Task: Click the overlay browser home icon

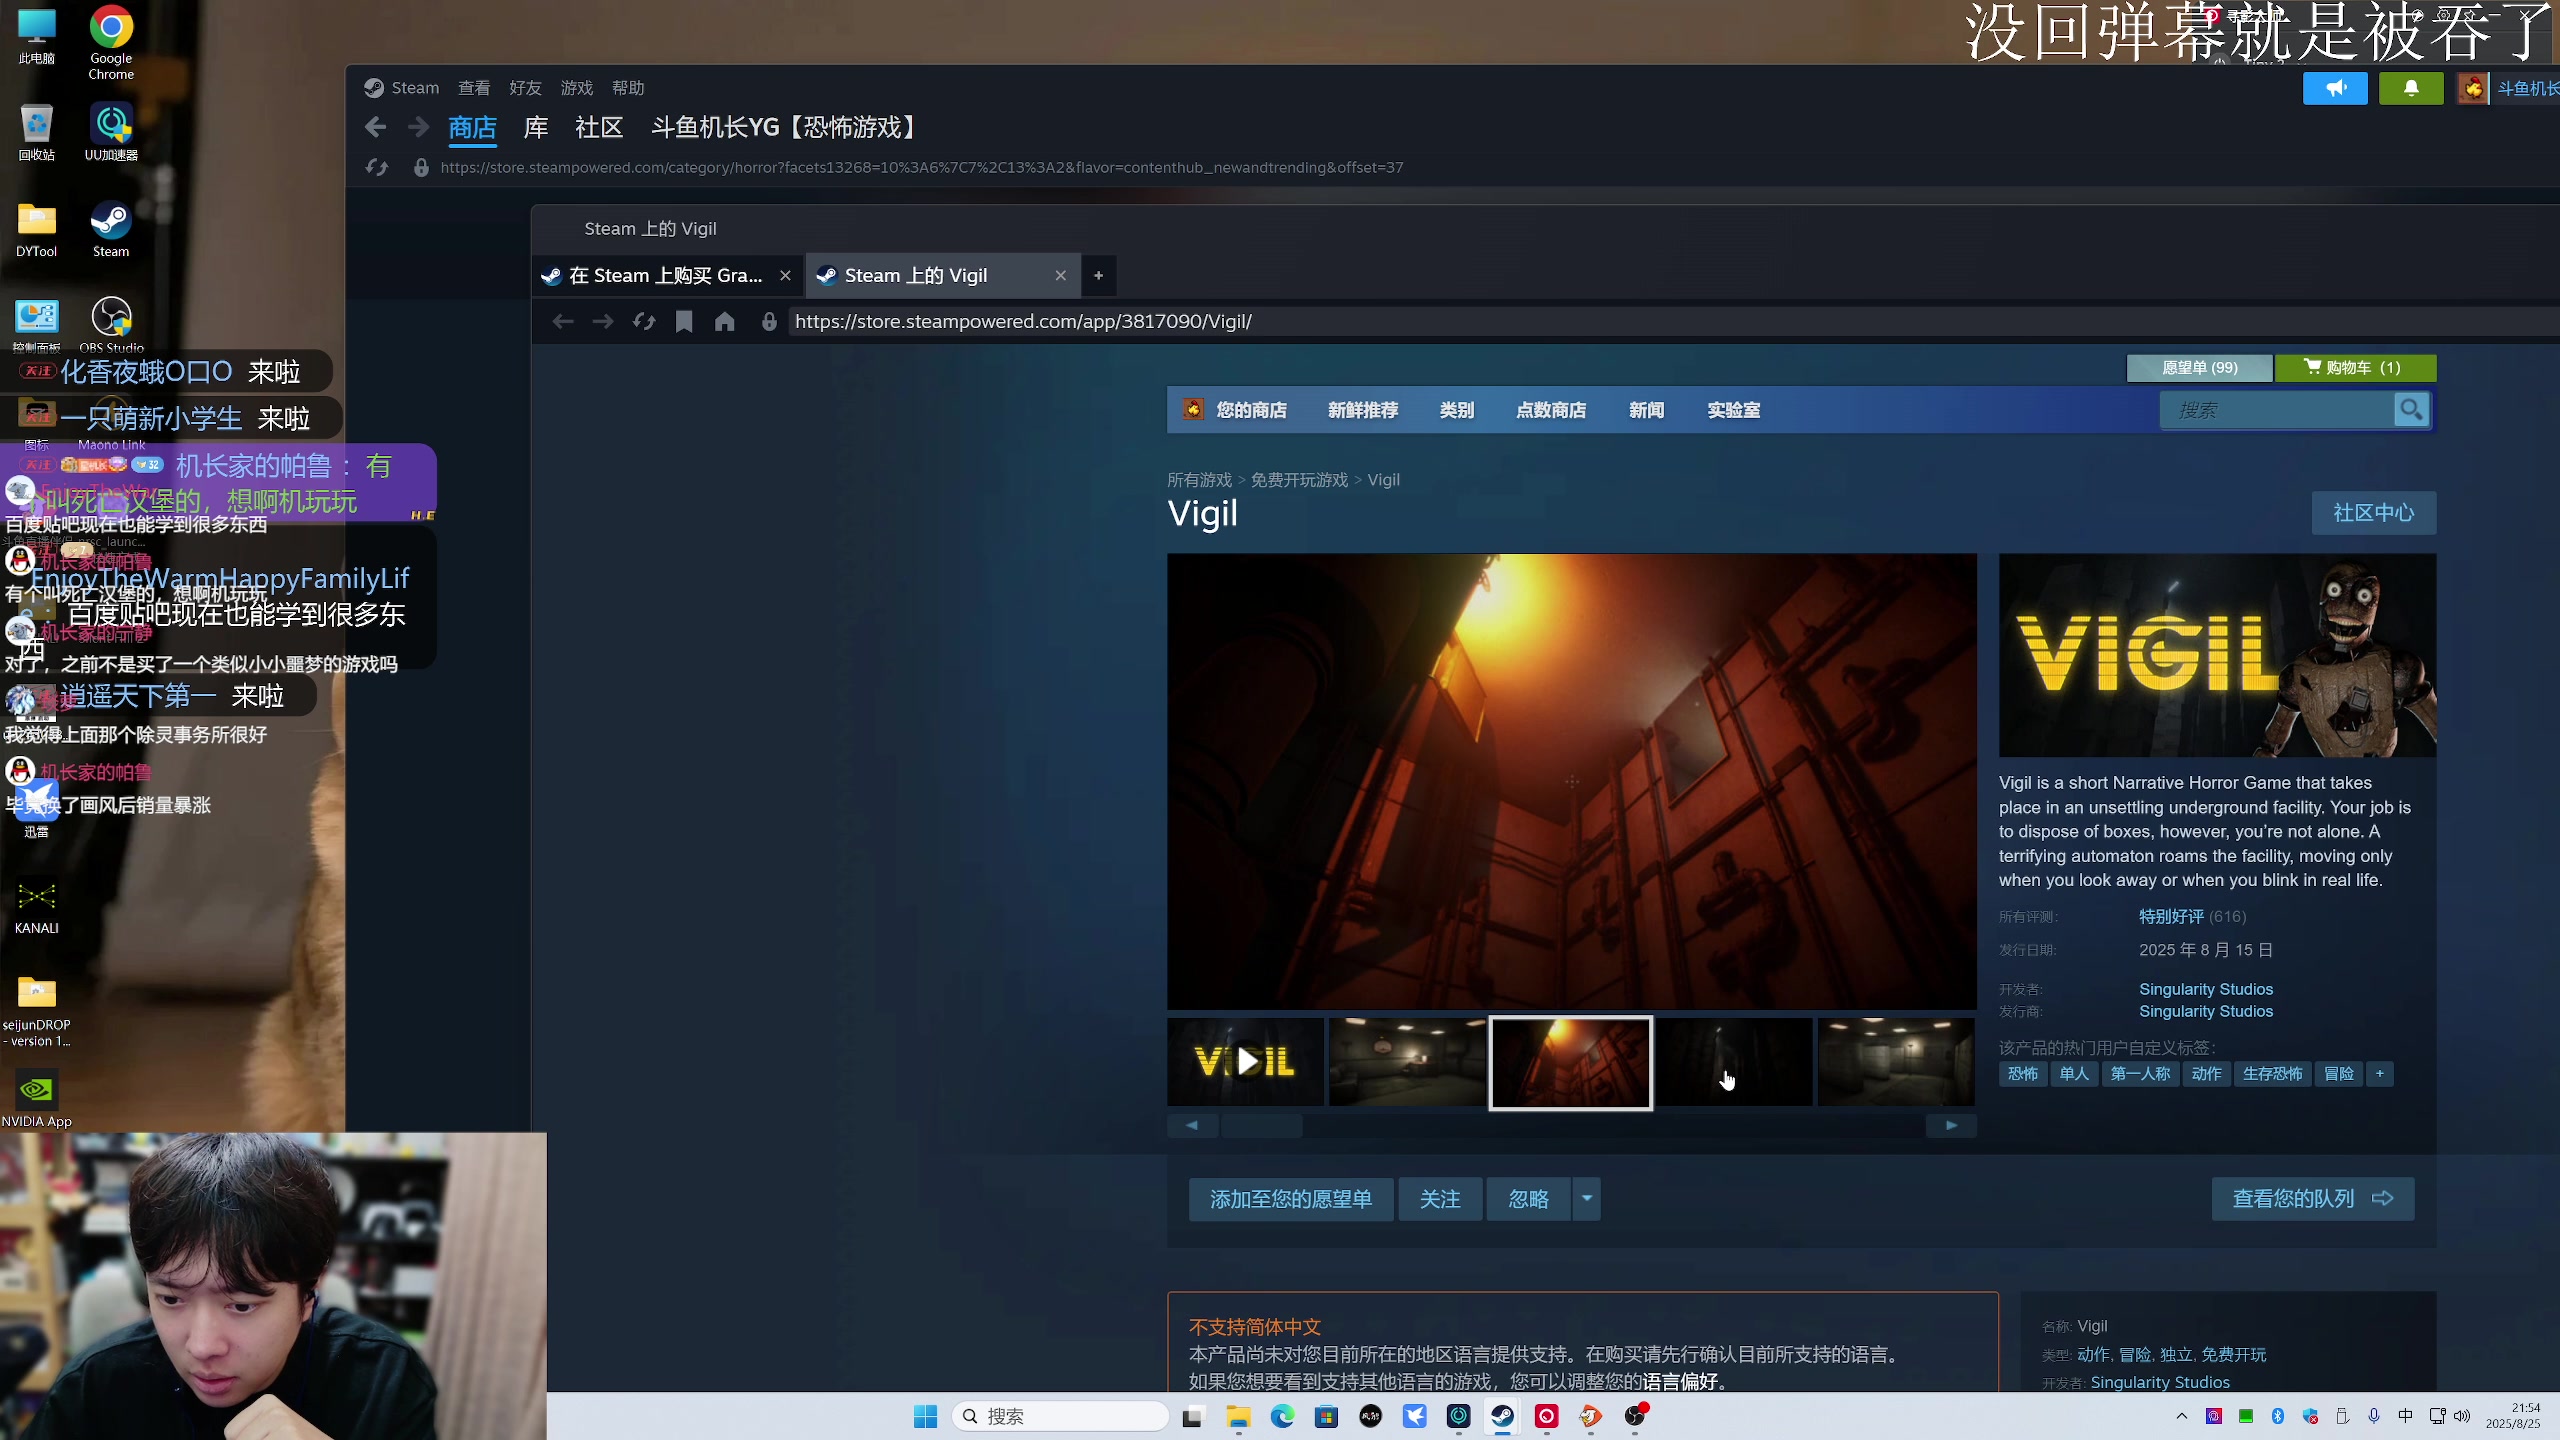Action: (x=725, y=321)
